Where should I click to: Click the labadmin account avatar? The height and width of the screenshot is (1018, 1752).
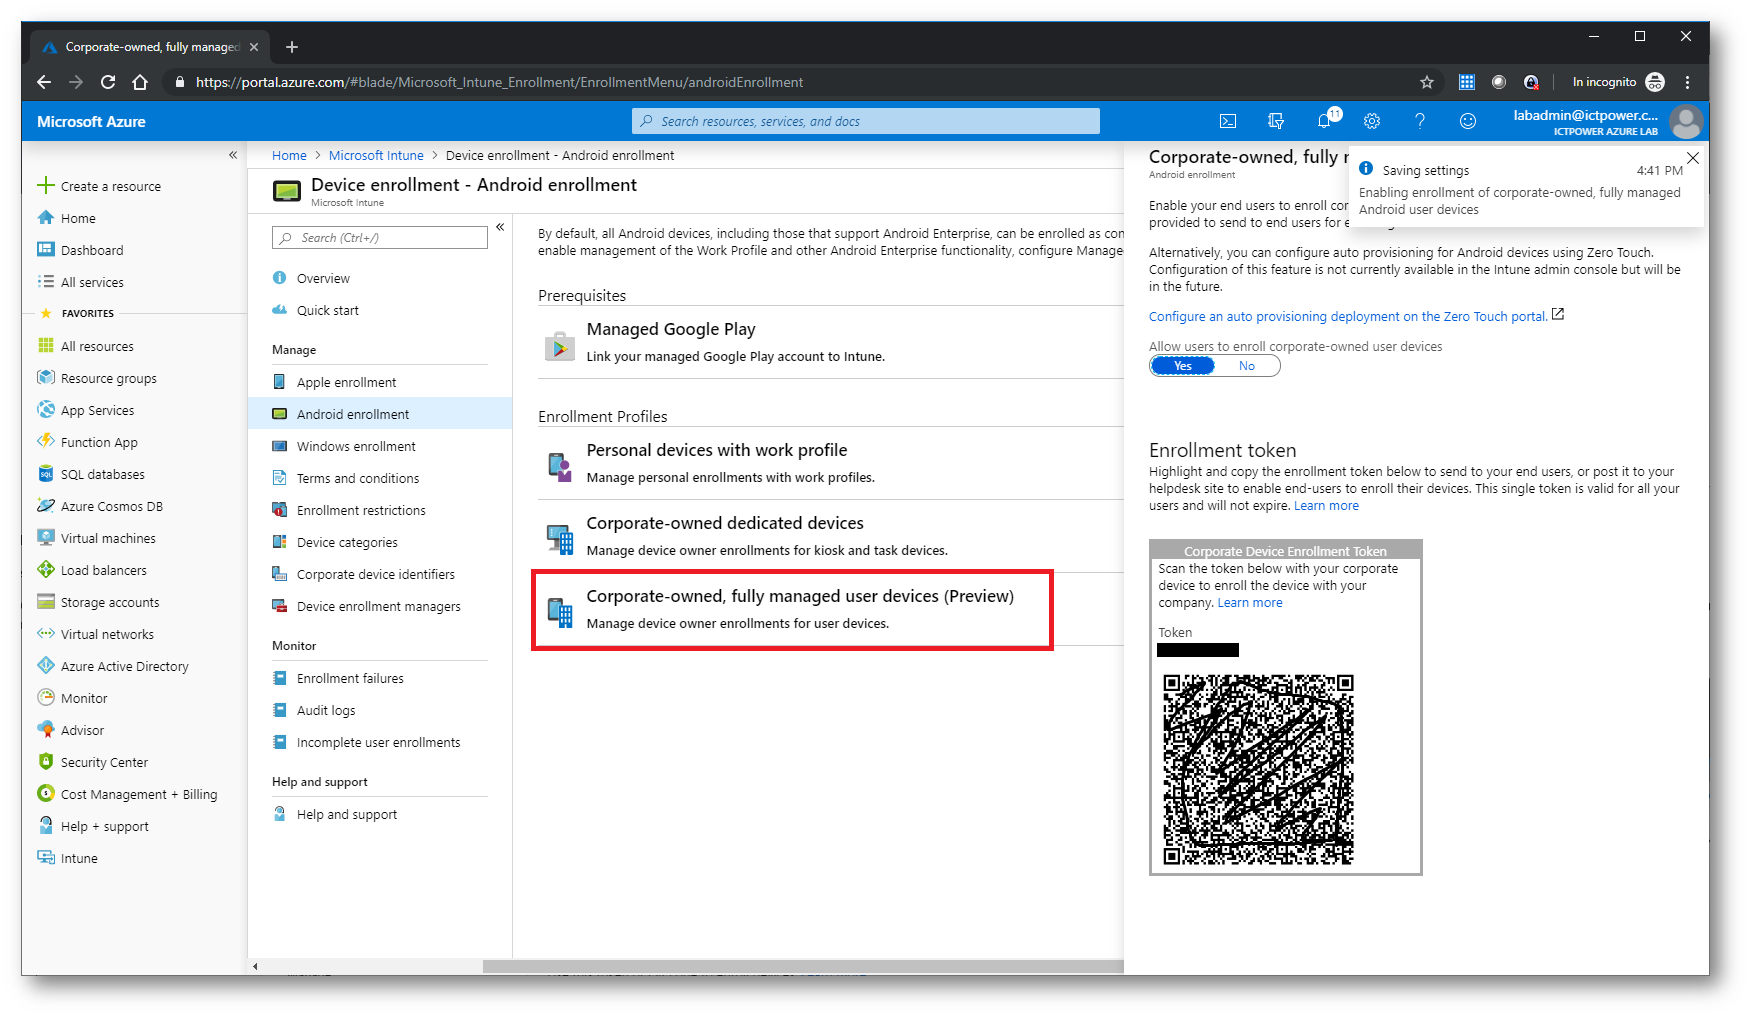point(1686,121)
